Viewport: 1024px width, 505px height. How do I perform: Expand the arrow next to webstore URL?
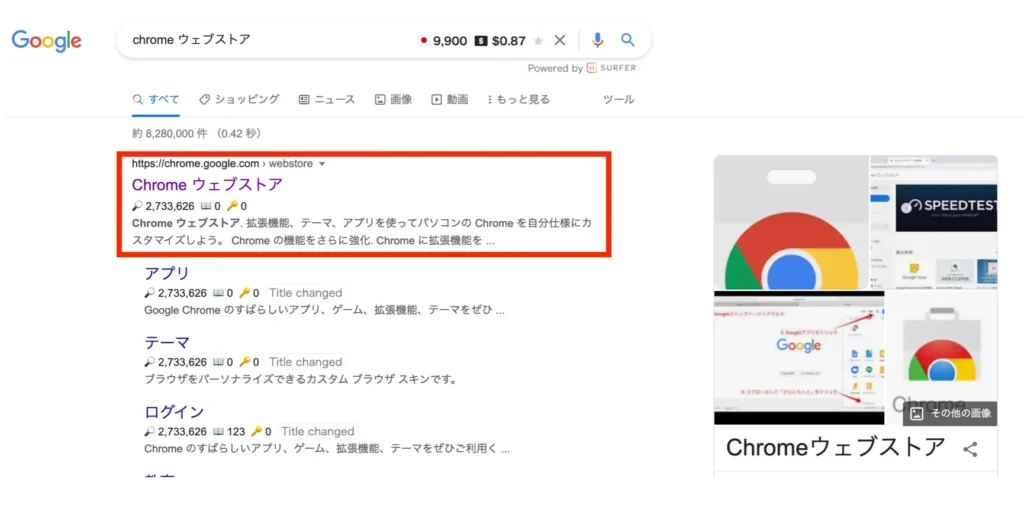[321, 164]
